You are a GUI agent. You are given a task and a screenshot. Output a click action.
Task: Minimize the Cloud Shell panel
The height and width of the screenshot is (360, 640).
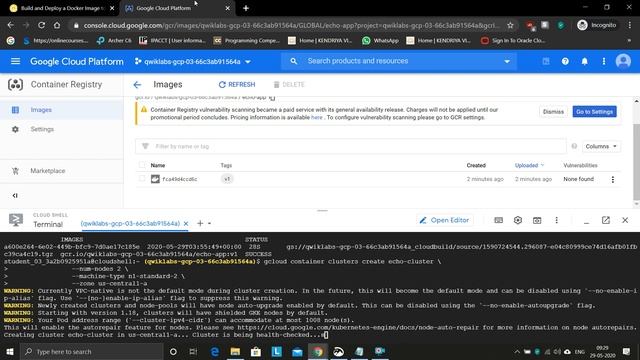point(587,221)
